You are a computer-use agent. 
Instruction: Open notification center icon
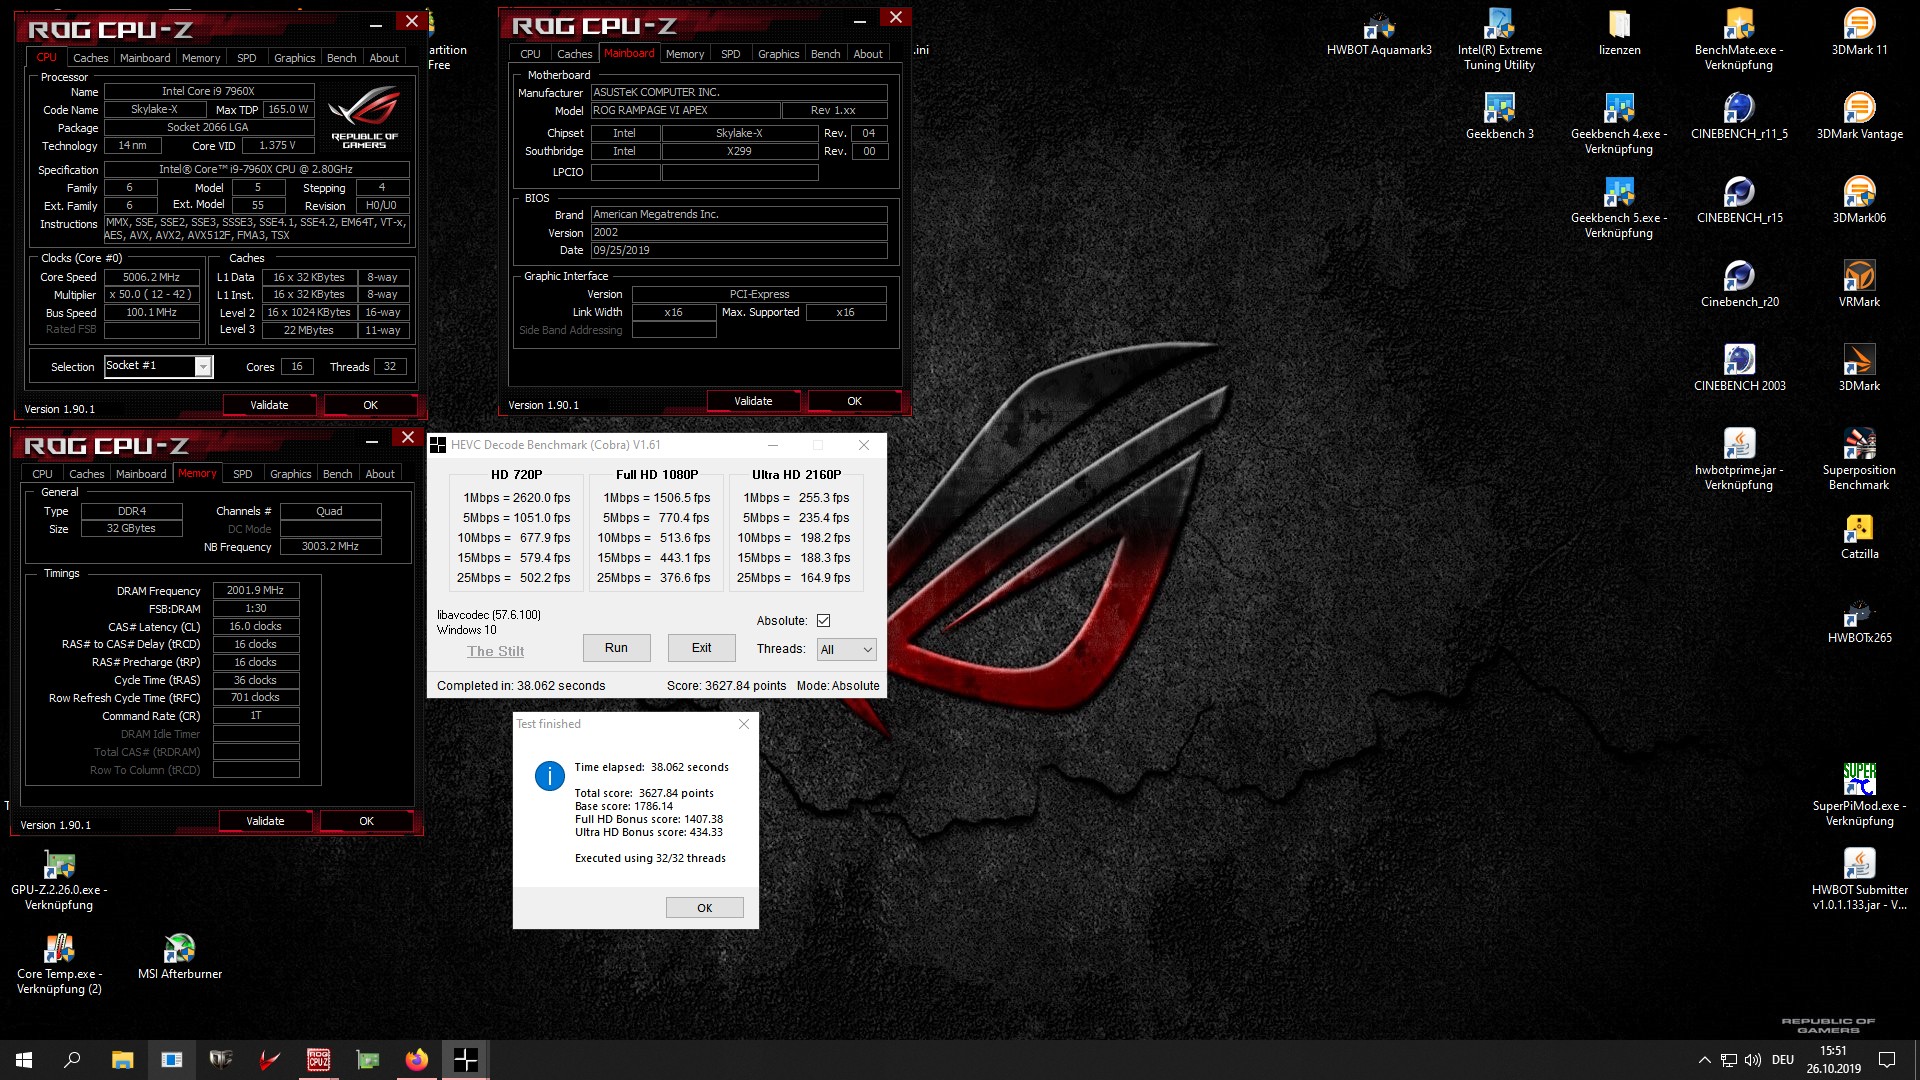pos(1886,1060)
